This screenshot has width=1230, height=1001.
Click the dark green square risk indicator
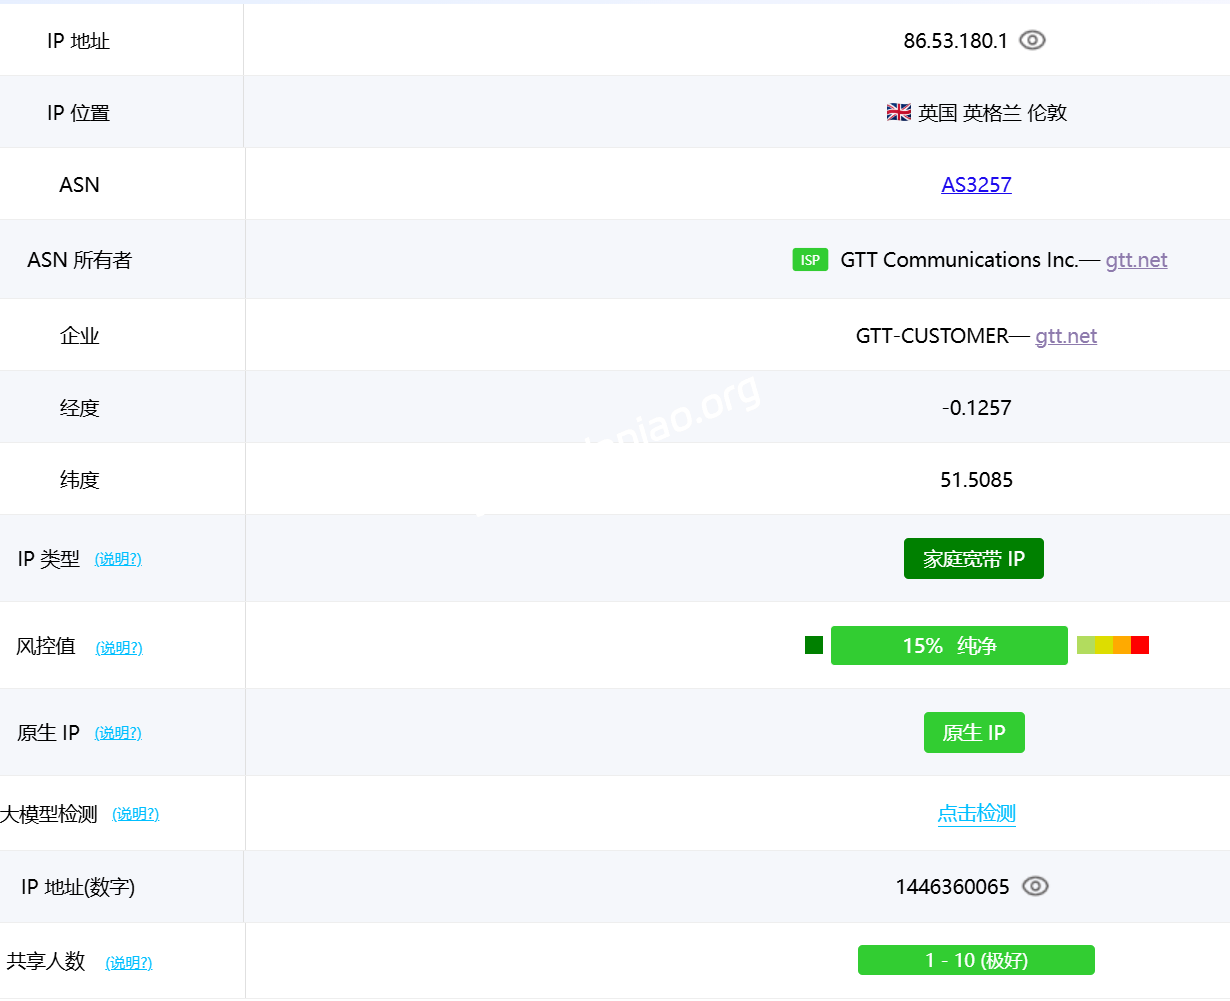[x=814, y=645]
